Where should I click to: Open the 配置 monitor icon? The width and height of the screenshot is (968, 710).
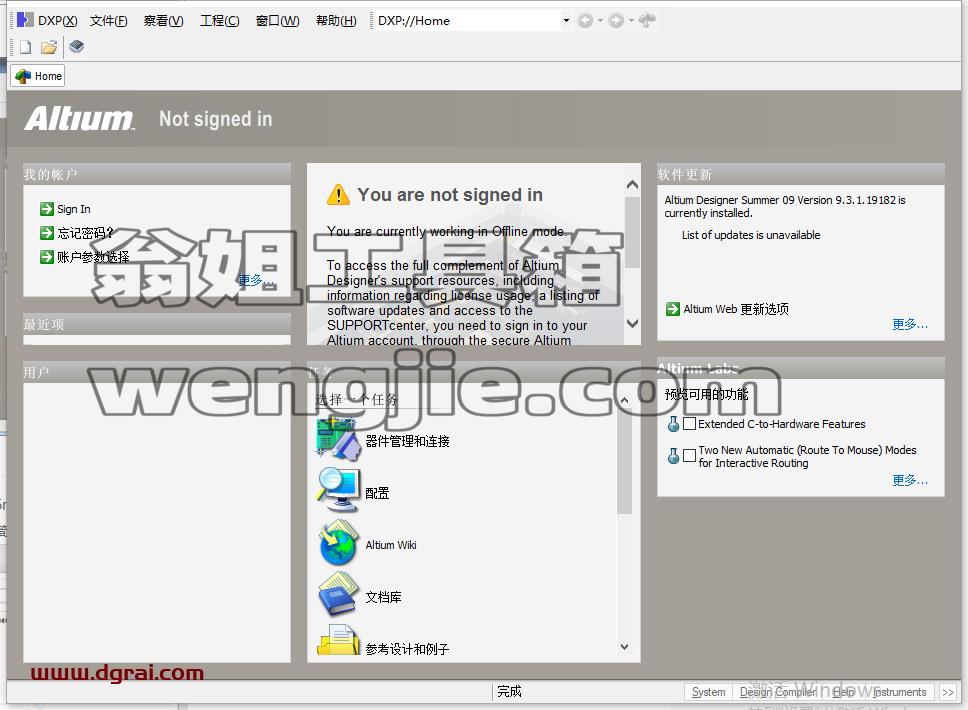339,490
